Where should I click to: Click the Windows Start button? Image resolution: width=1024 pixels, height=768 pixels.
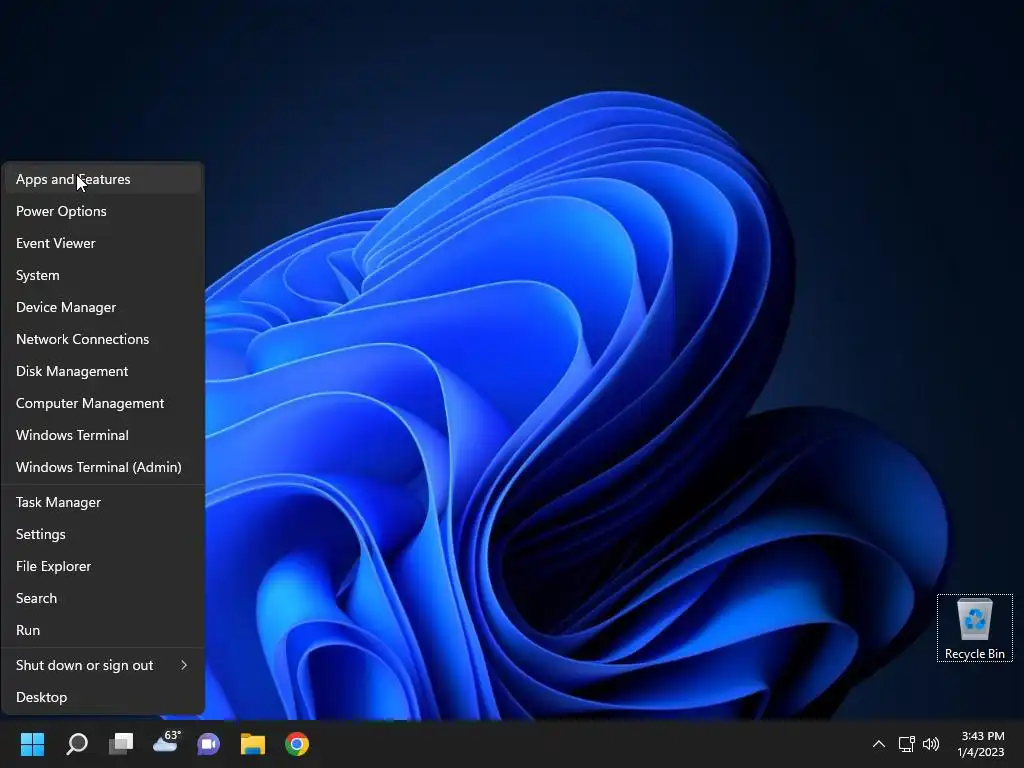(x=32, y=744)
